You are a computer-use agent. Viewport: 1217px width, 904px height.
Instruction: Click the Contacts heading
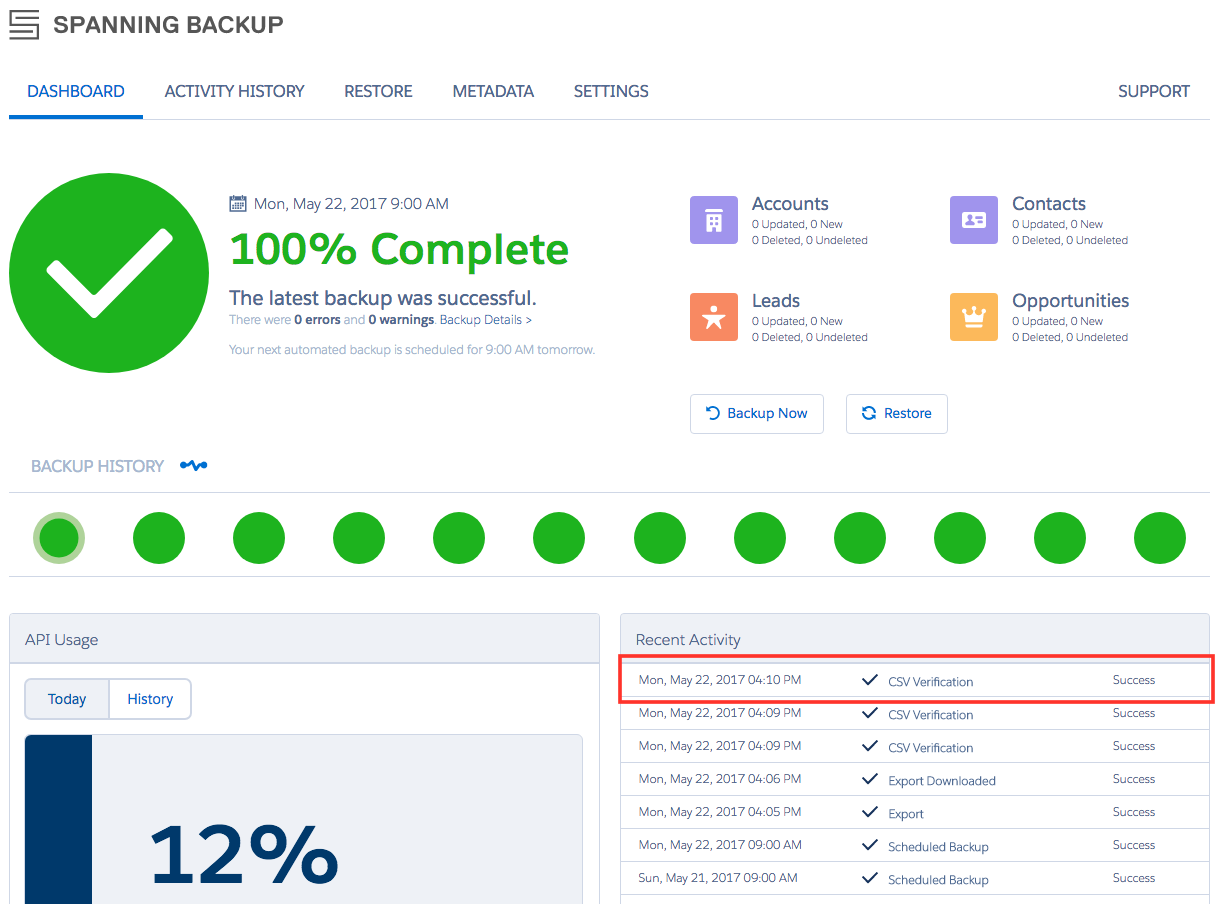pyautogui.click(x=1049, y=204)
